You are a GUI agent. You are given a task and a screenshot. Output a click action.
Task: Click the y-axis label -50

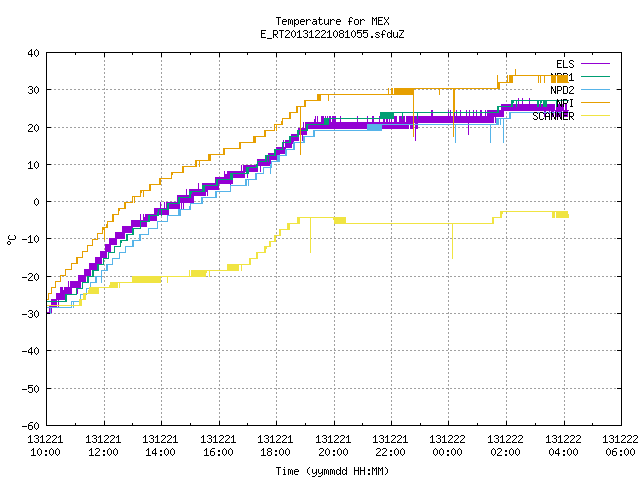31,389
